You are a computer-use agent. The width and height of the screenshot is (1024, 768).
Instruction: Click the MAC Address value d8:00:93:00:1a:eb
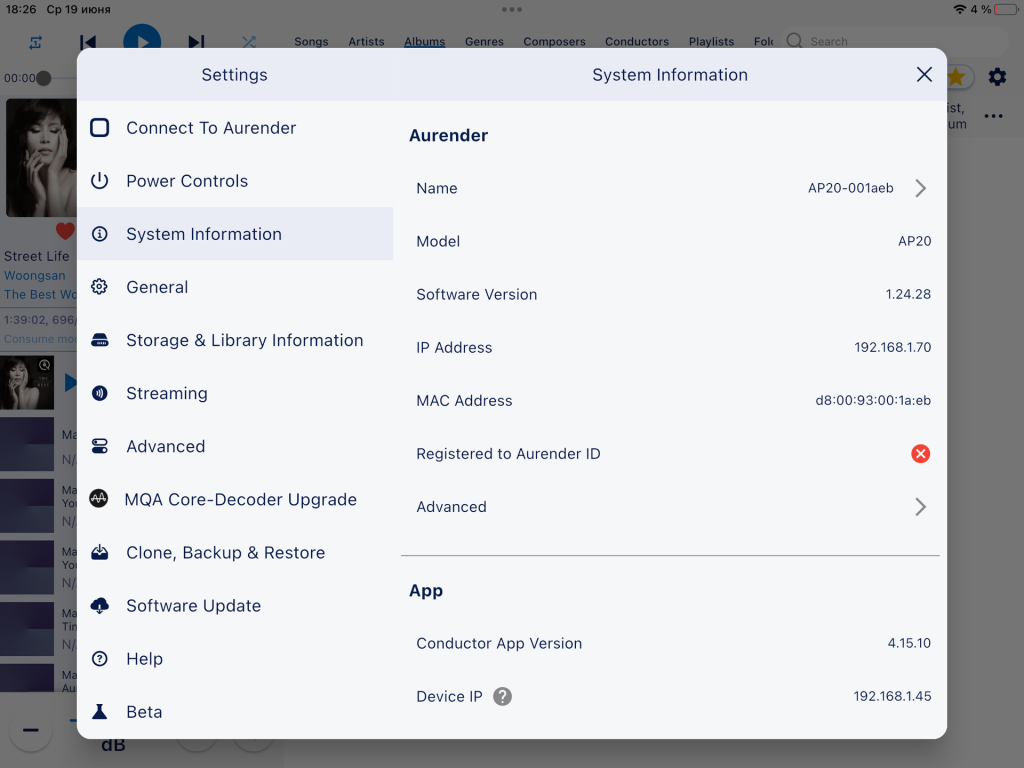click(x=873, y=400)
